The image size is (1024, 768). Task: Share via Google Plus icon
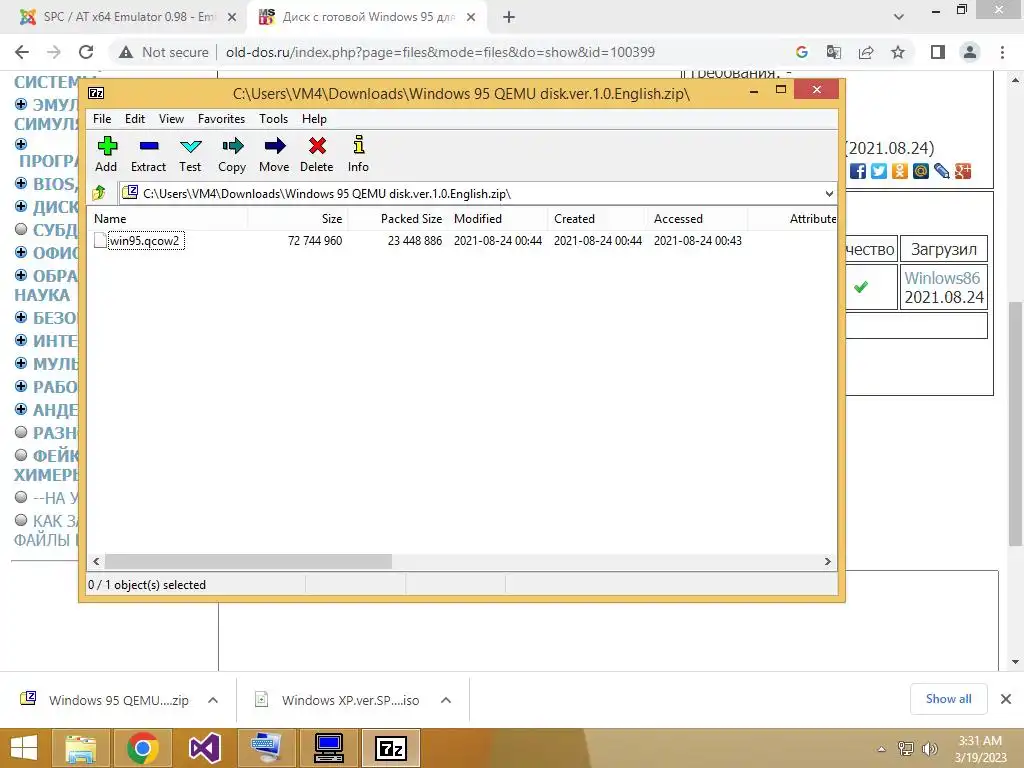coord(963,171)
